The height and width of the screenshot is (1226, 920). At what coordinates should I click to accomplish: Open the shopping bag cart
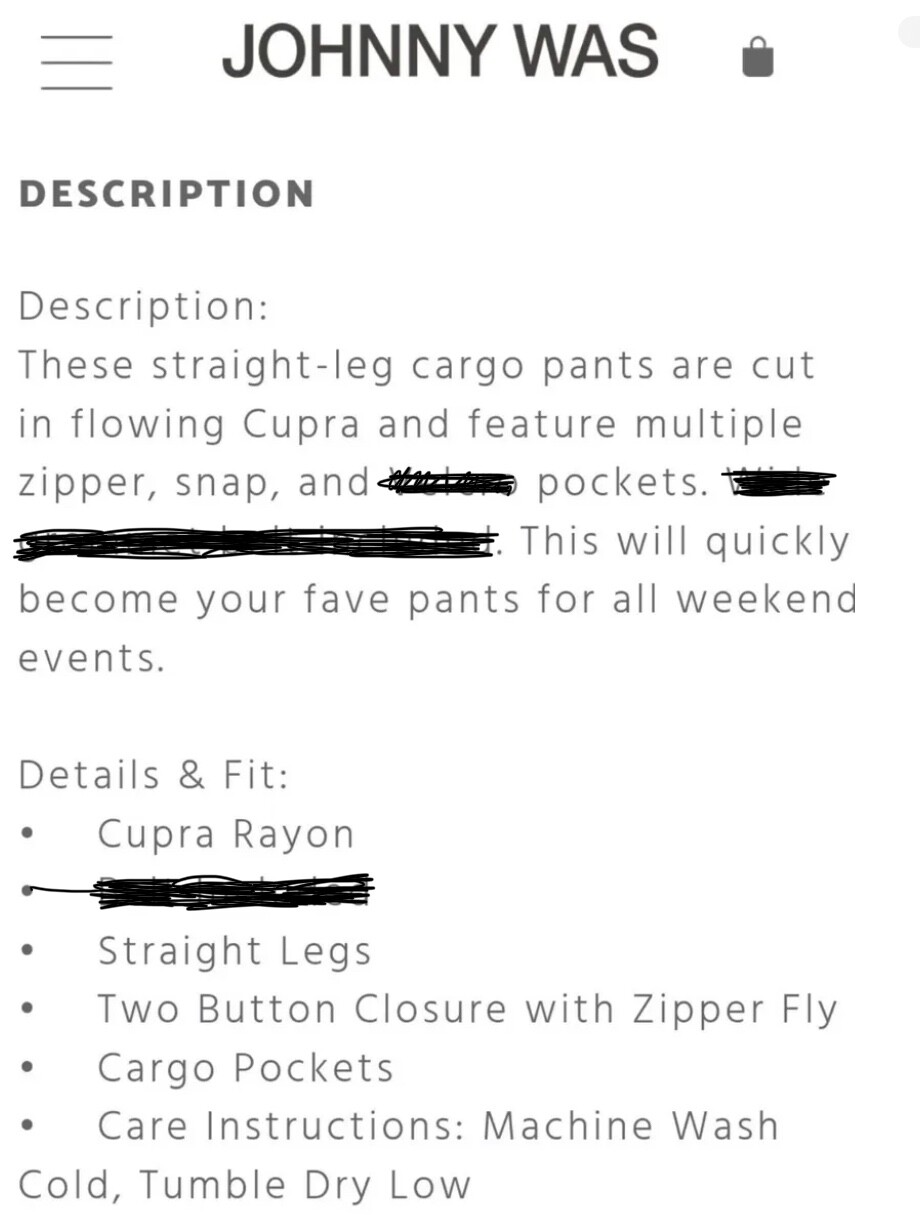click(x=758, y=57)
